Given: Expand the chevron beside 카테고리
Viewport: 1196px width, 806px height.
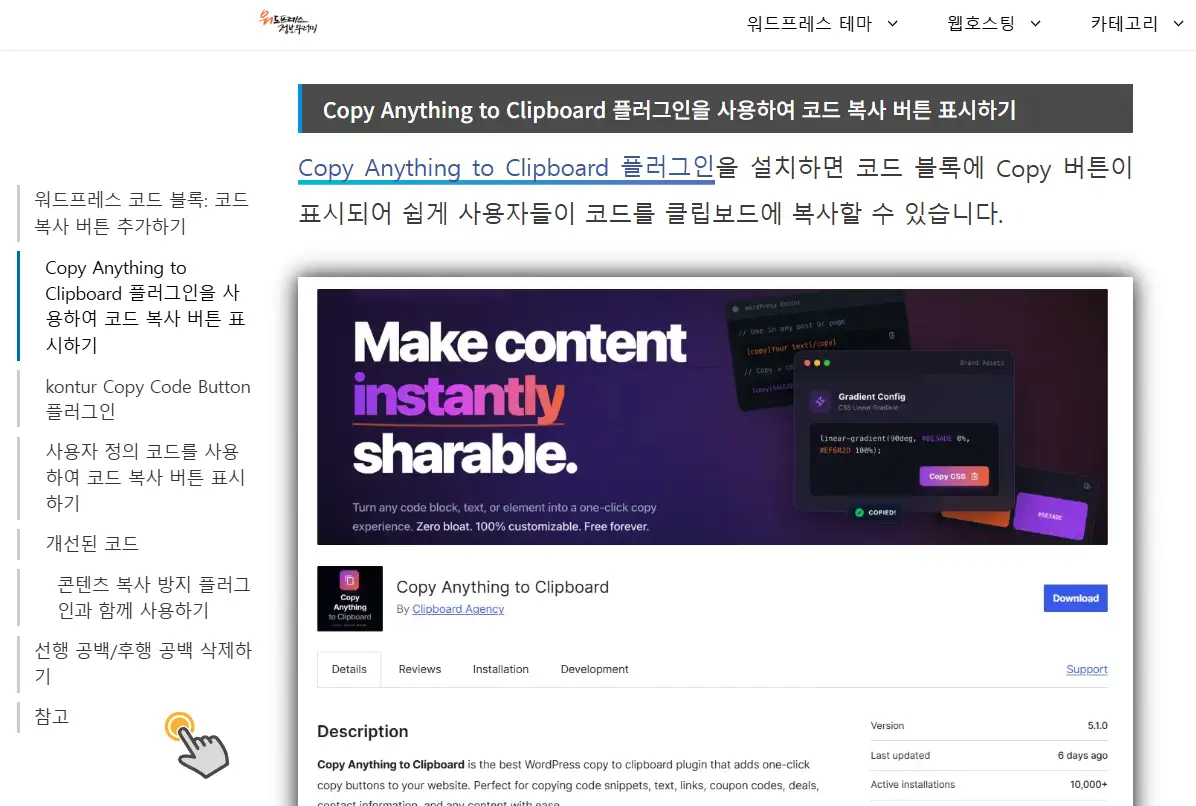Looking at the screenshot, I should 1178,24.
